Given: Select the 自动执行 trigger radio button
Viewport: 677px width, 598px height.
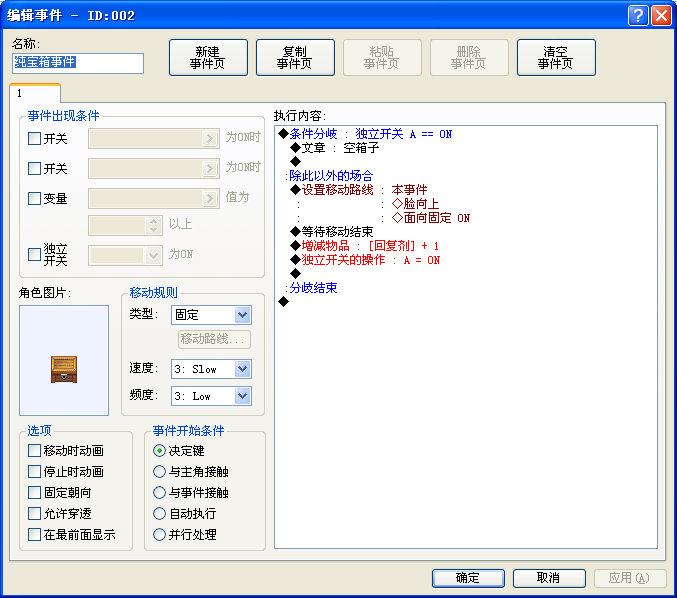Looking at the screenshot, I should pyautogui.click(x=159, y=514).
